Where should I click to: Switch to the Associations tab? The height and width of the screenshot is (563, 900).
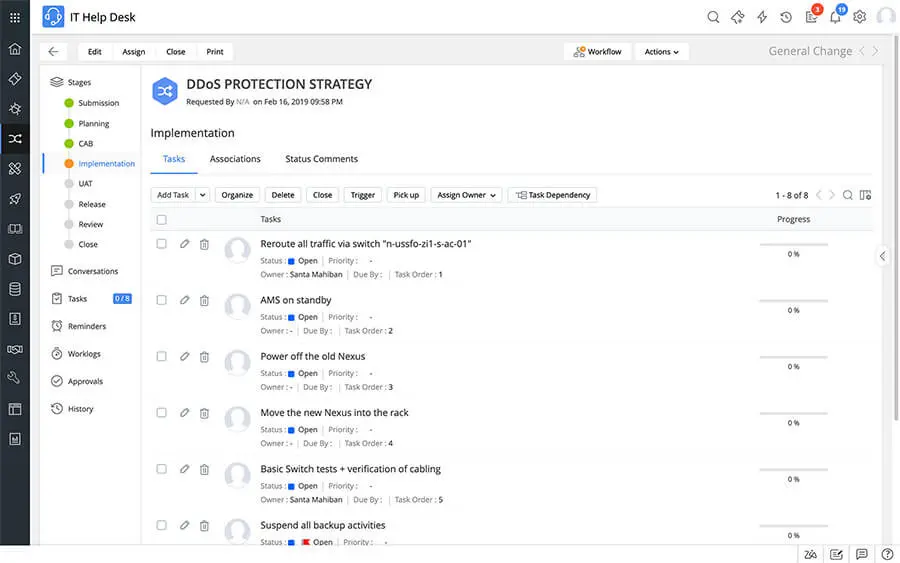coord(235,159)
